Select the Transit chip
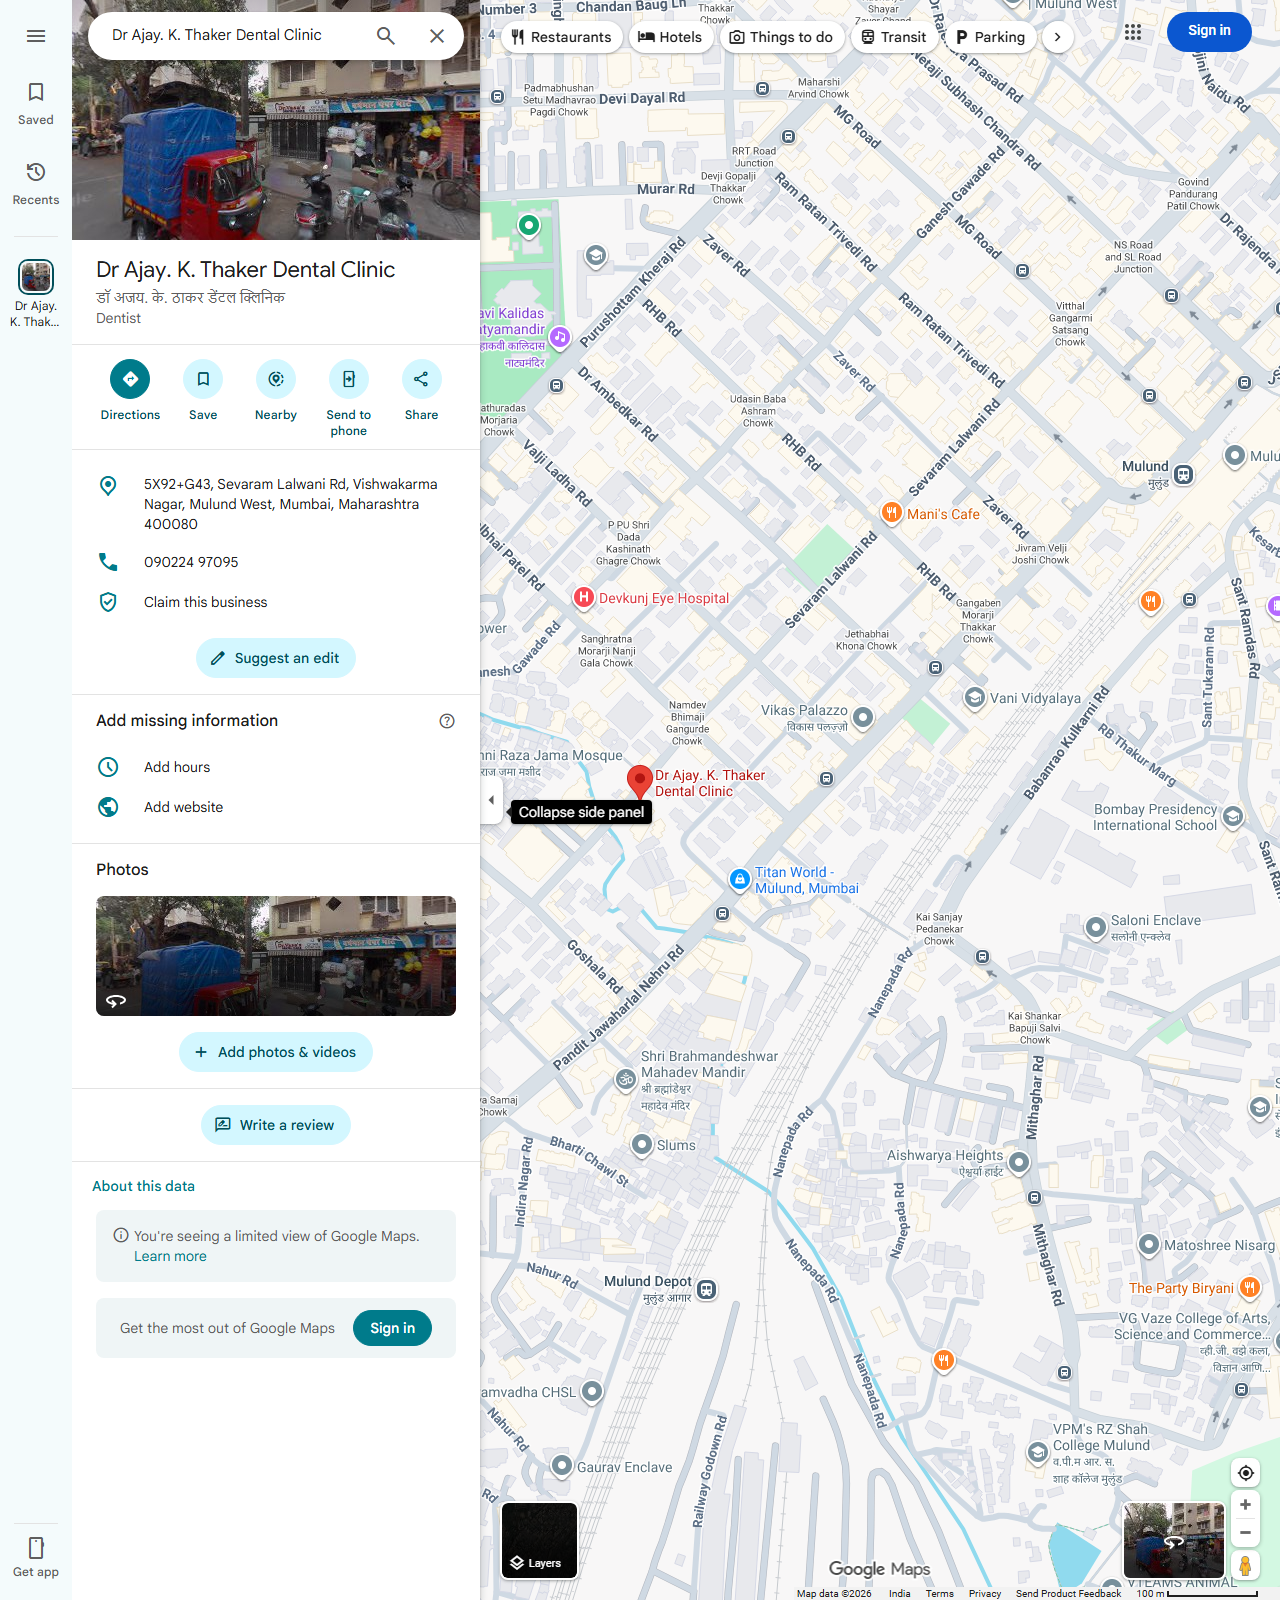 [x=894, y=37]
